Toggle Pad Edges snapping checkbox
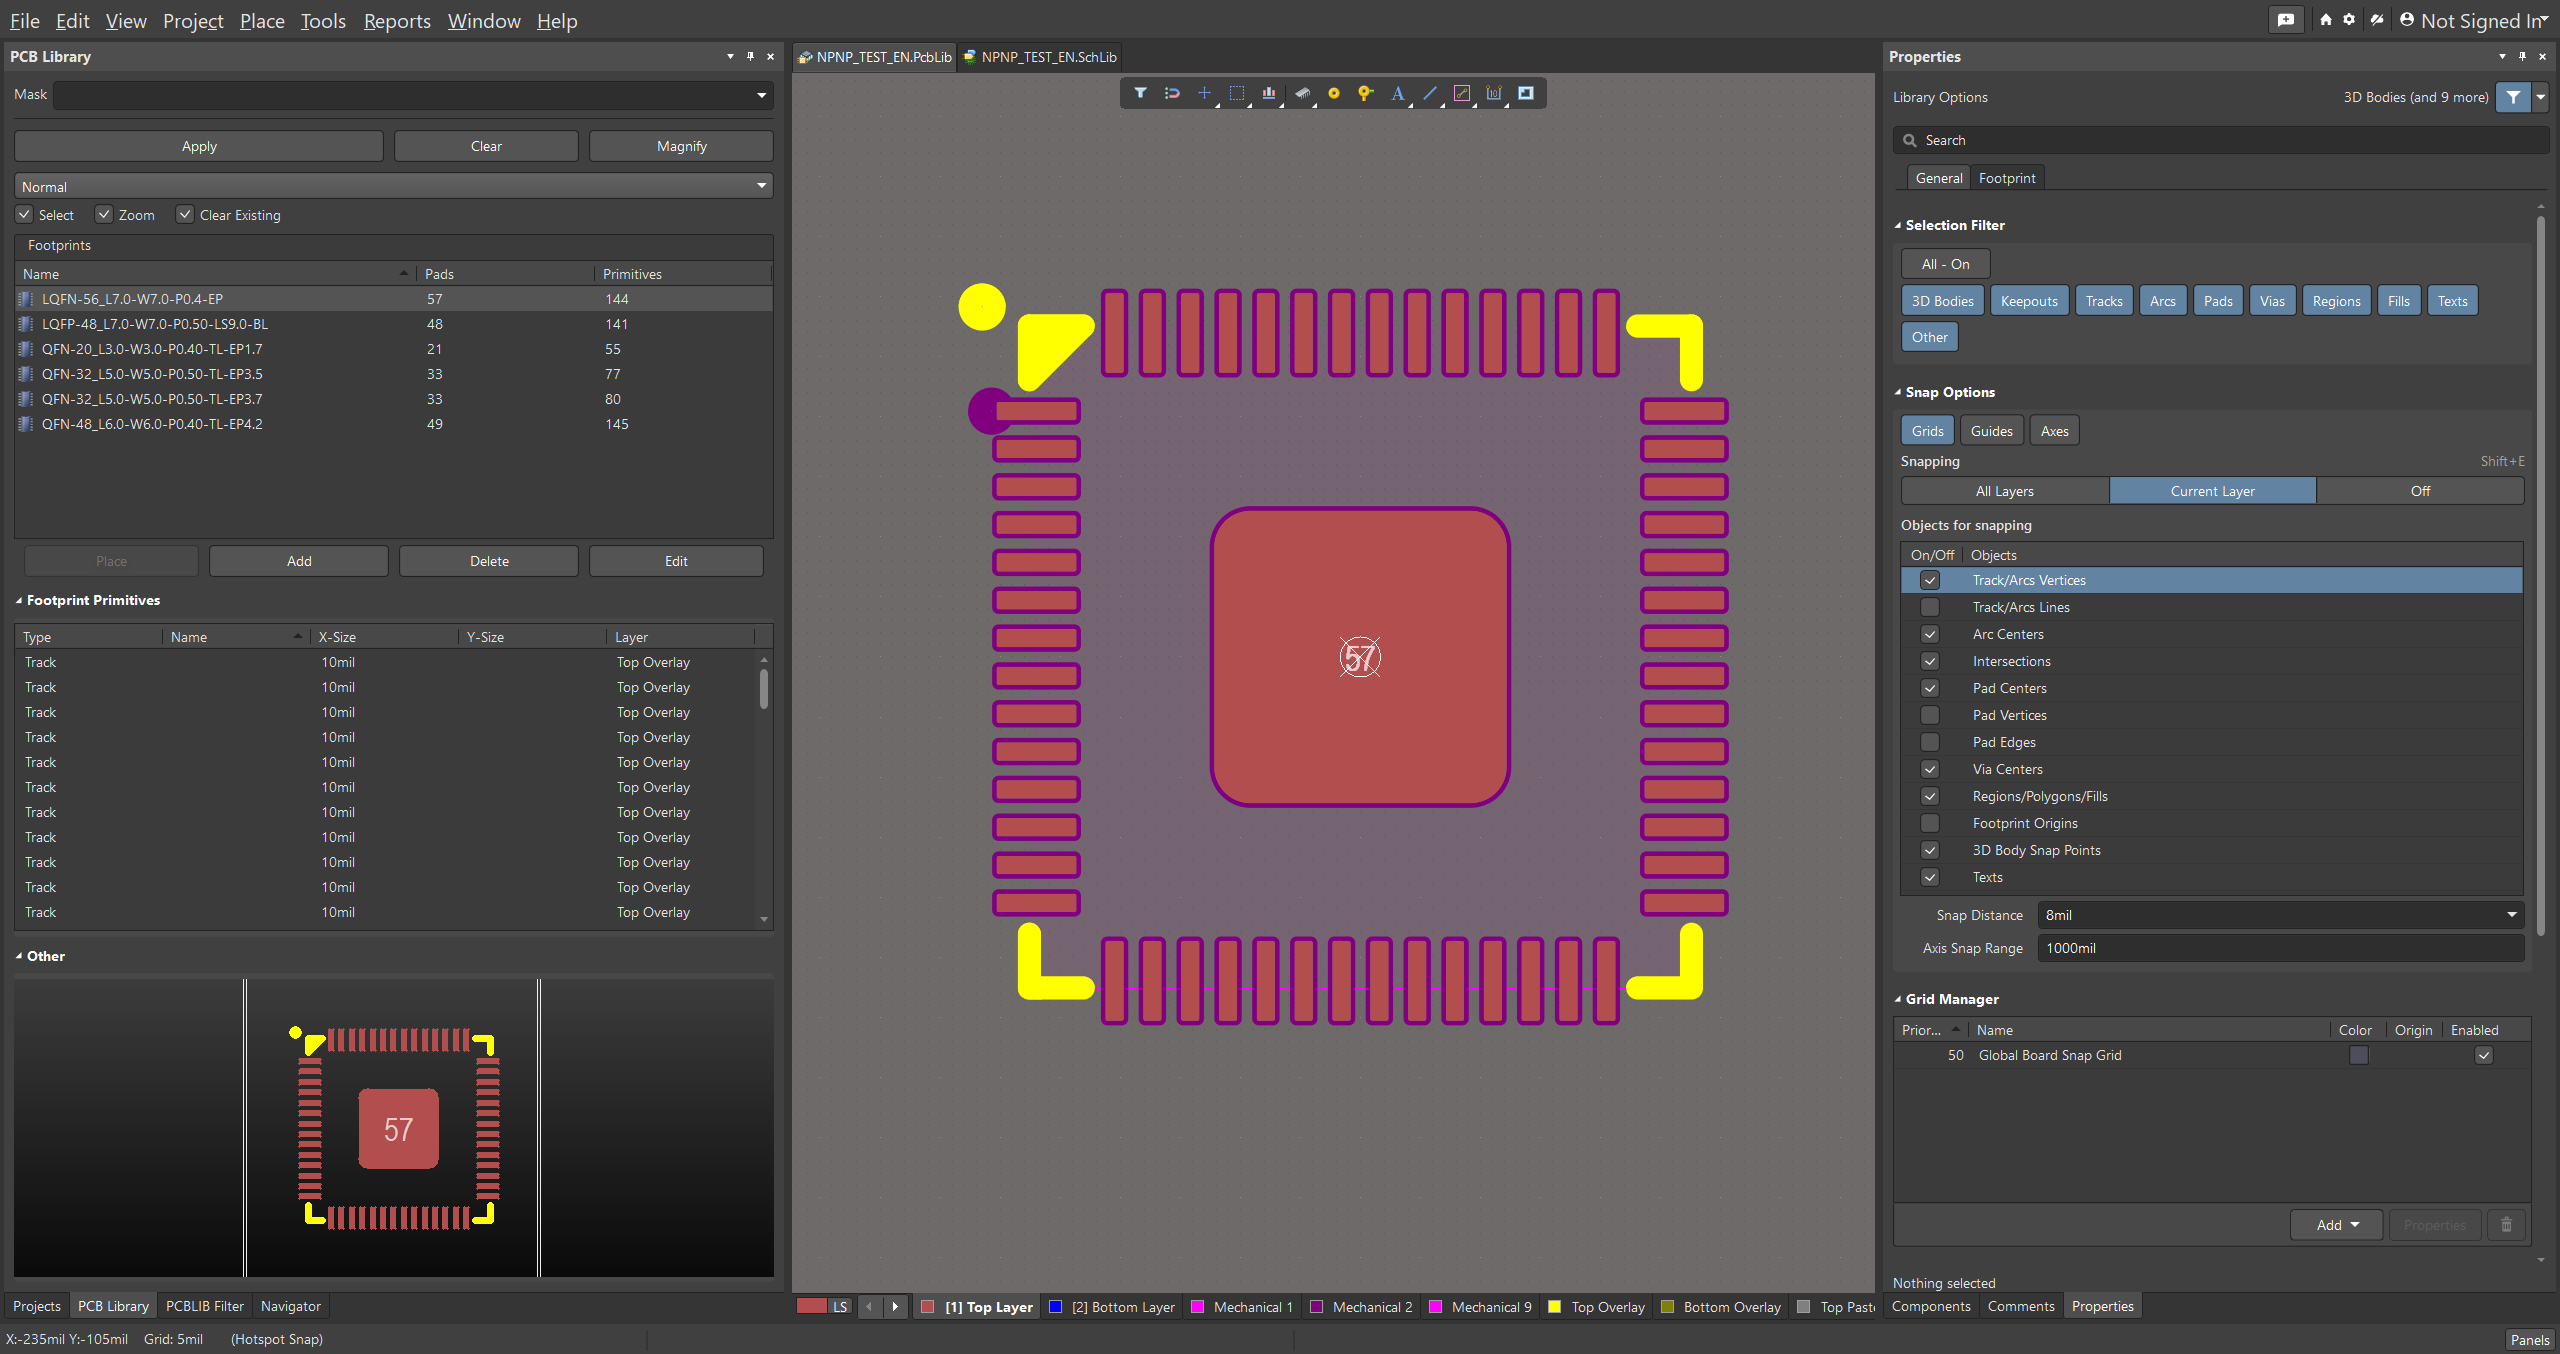 (x=1930, y=742)
